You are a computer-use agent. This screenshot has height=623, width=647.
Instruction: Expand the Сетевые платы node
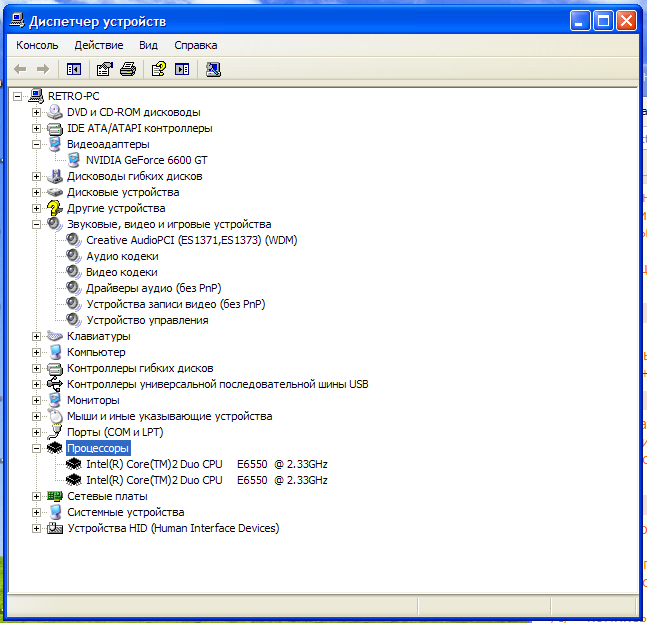(x=36, y=496)
